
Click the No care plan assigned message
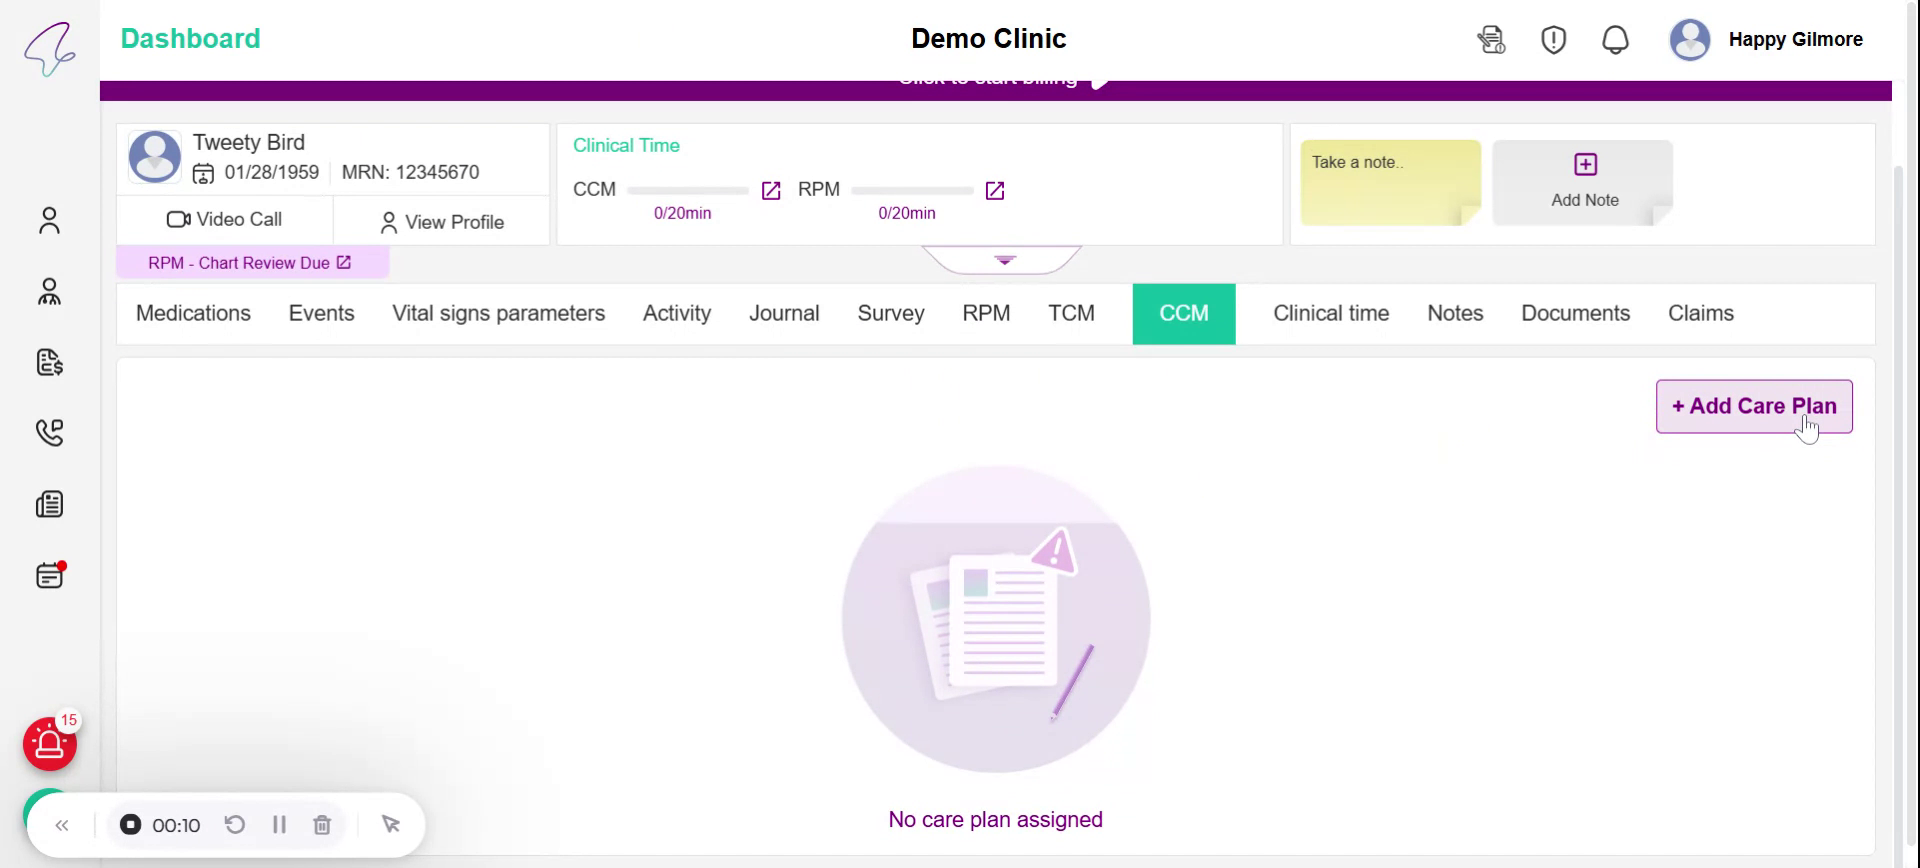click(x=995, y=819)
